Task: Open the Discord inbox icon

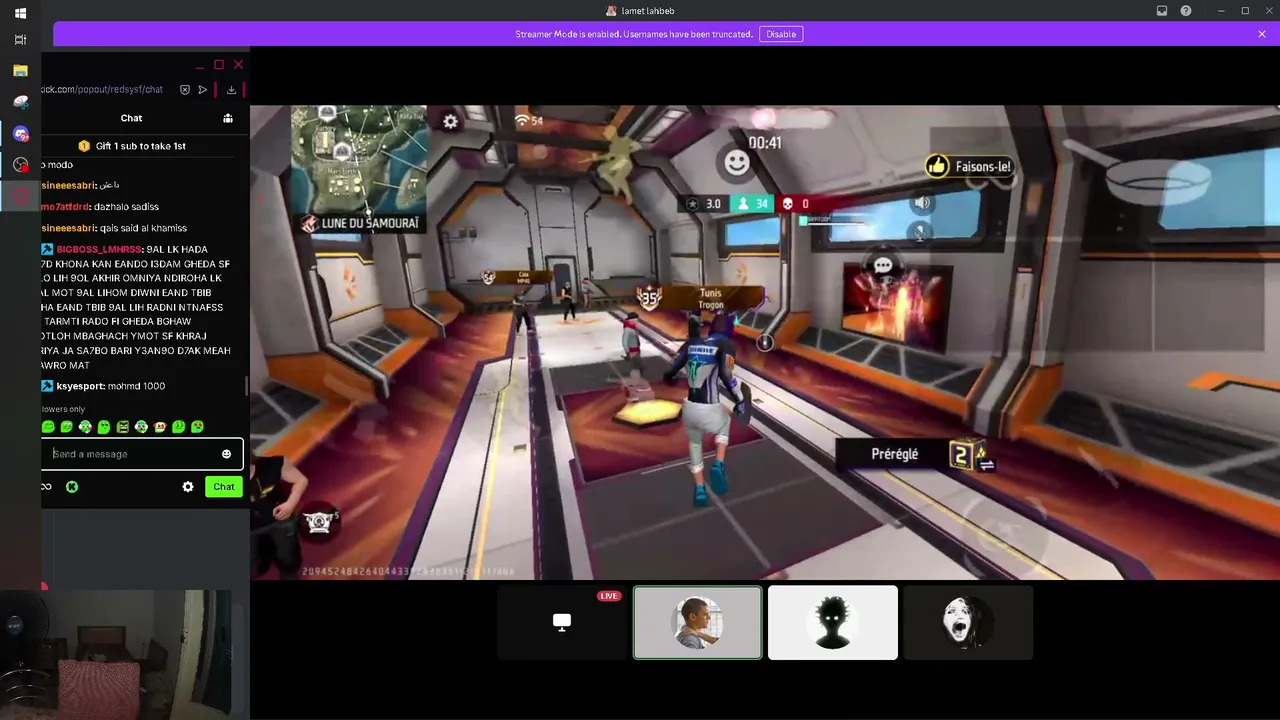Action: [1162, 11]
